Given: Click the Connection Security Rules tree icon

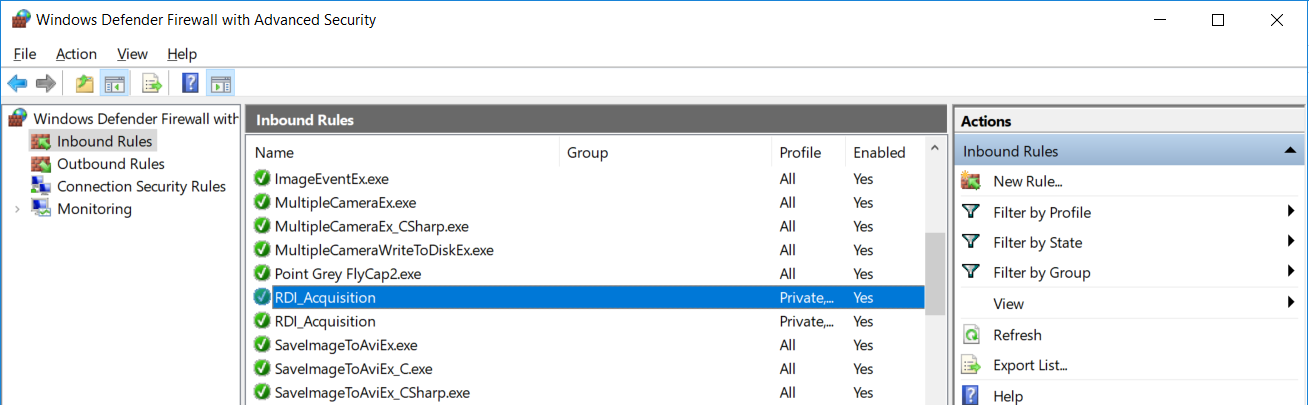Looking at the screenshot, I should click(41, 186).
